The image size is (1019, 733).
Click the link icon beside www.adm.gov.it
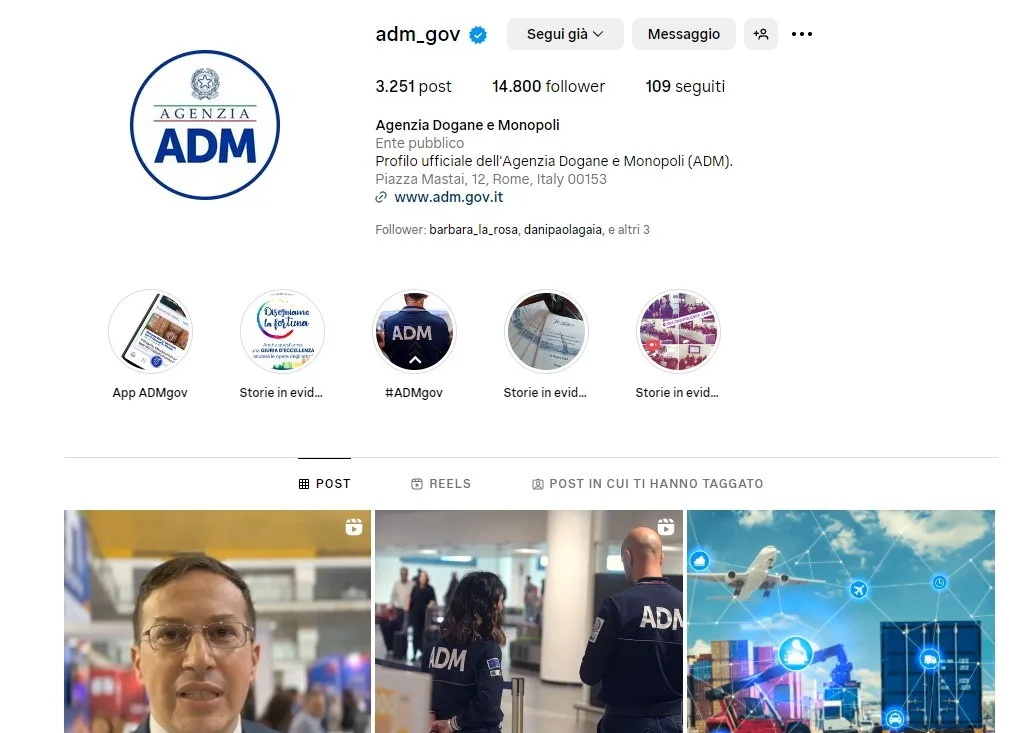point(381,197)
